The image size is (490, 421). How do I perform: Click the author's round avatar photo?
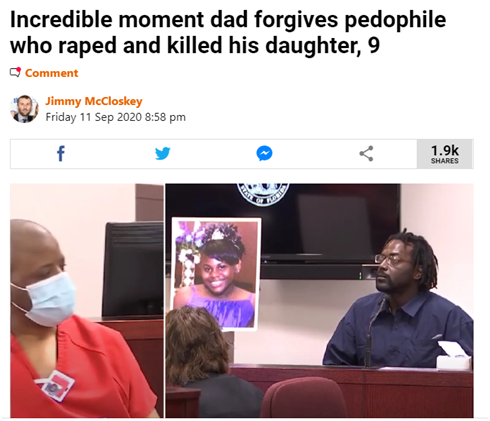tap(24, 109)
